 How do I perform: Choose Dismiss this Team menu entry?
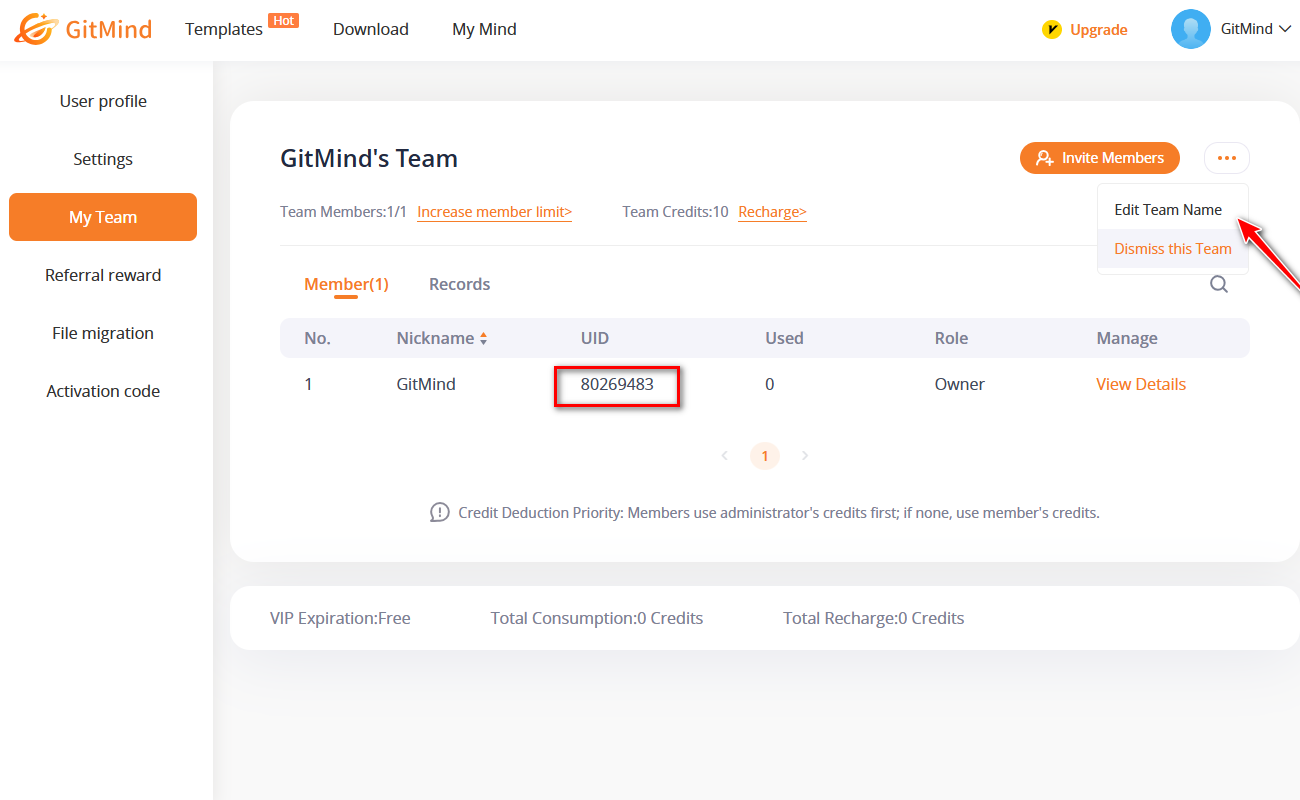click(x=1173, y=249)
